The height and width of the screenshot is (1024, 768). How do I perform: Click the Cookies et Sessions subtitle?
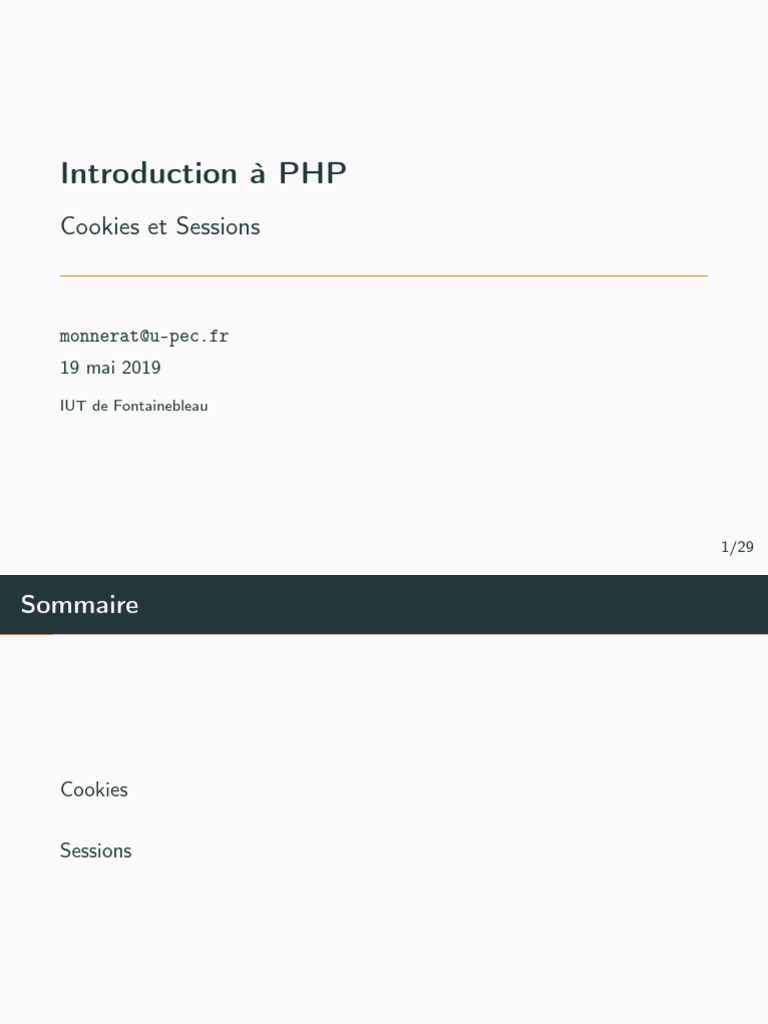click(x=160, y=227)
